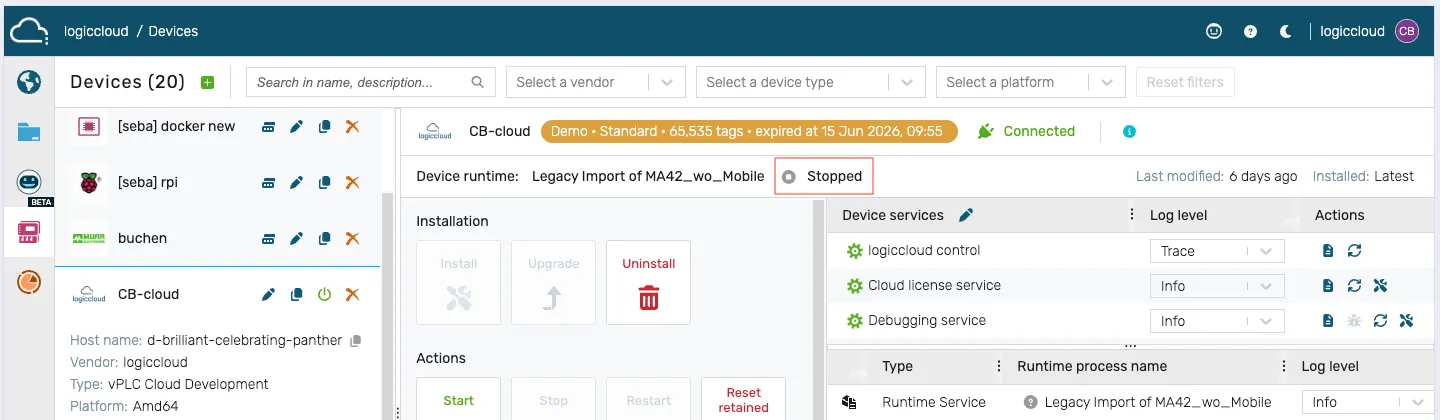Open the Select a platform dropdown
1440x420 pixels.
click(1031, 82)
